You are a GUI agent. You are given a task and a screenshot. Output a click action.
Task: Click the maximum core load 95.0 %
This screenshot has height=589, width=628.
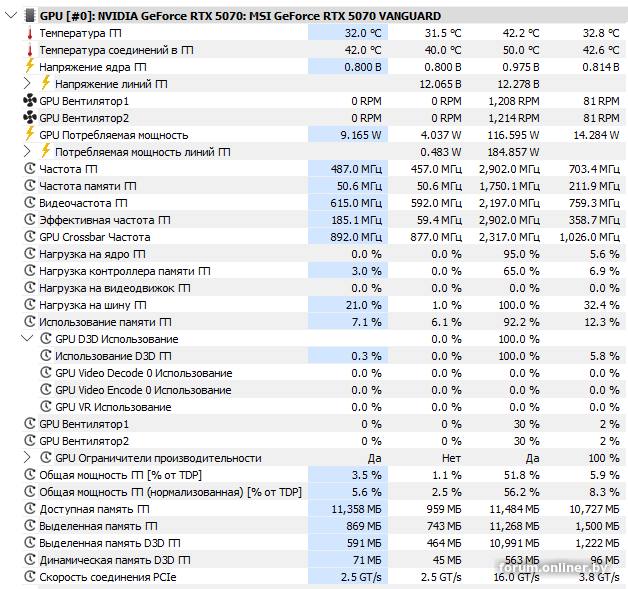tap(521, 254)
